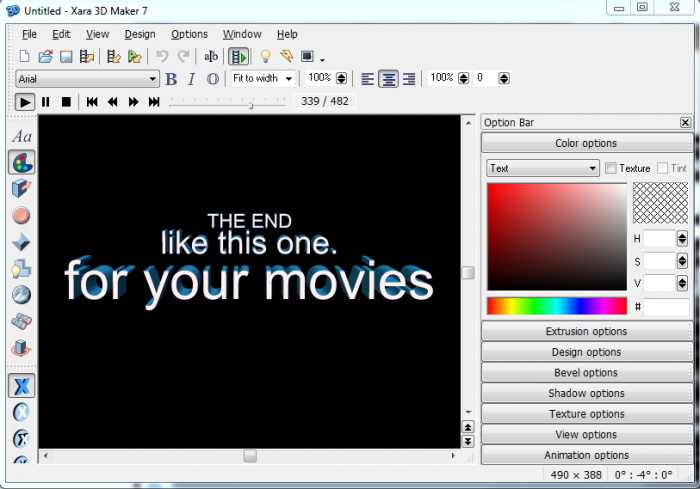Click the Open file folder icon
Viewport: 700px width, 489px height.
pos(45,56)
